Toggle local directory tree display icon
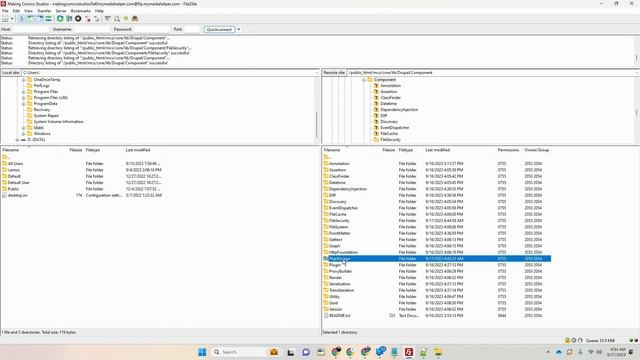This screenshot has height=360, width=640. 31,19
